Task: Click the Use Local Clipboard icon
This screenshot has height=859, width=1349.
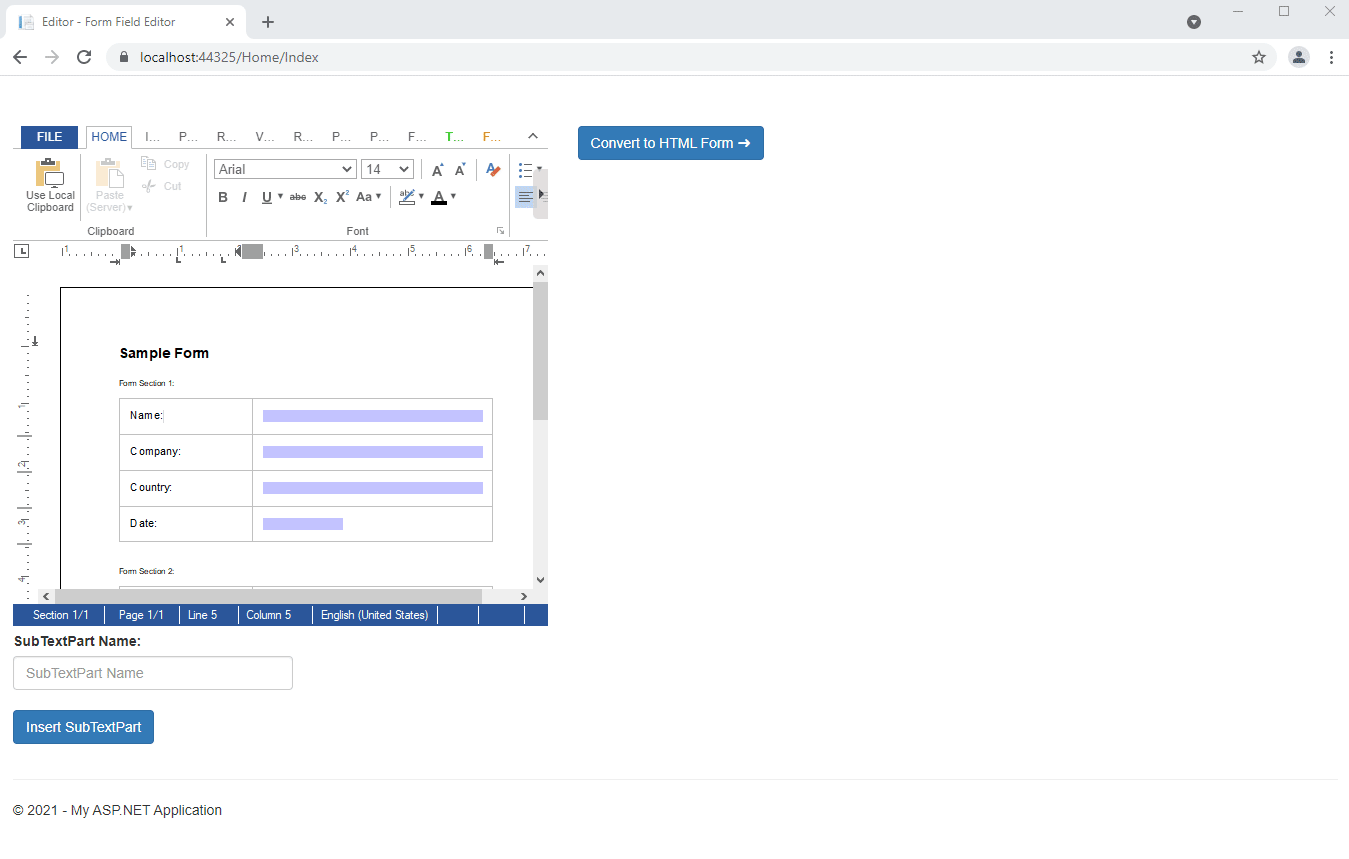Action: coord(49,173)
